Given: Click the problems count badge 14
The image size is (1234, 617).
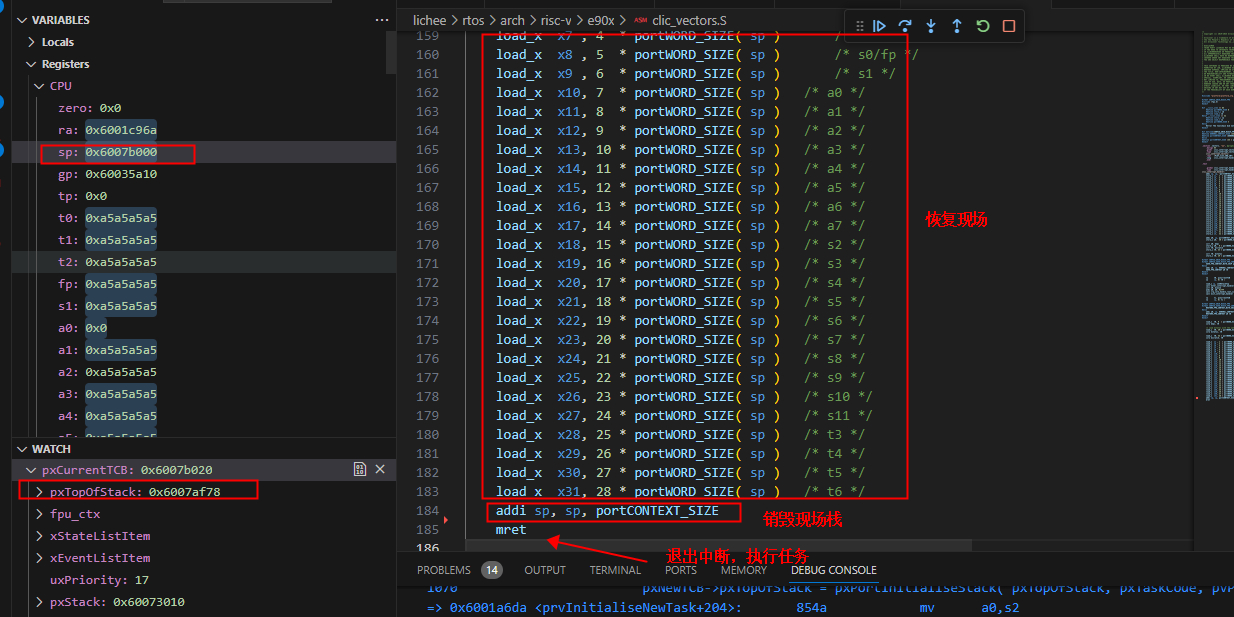Looking at the screenshot, I should pos(492,570).
